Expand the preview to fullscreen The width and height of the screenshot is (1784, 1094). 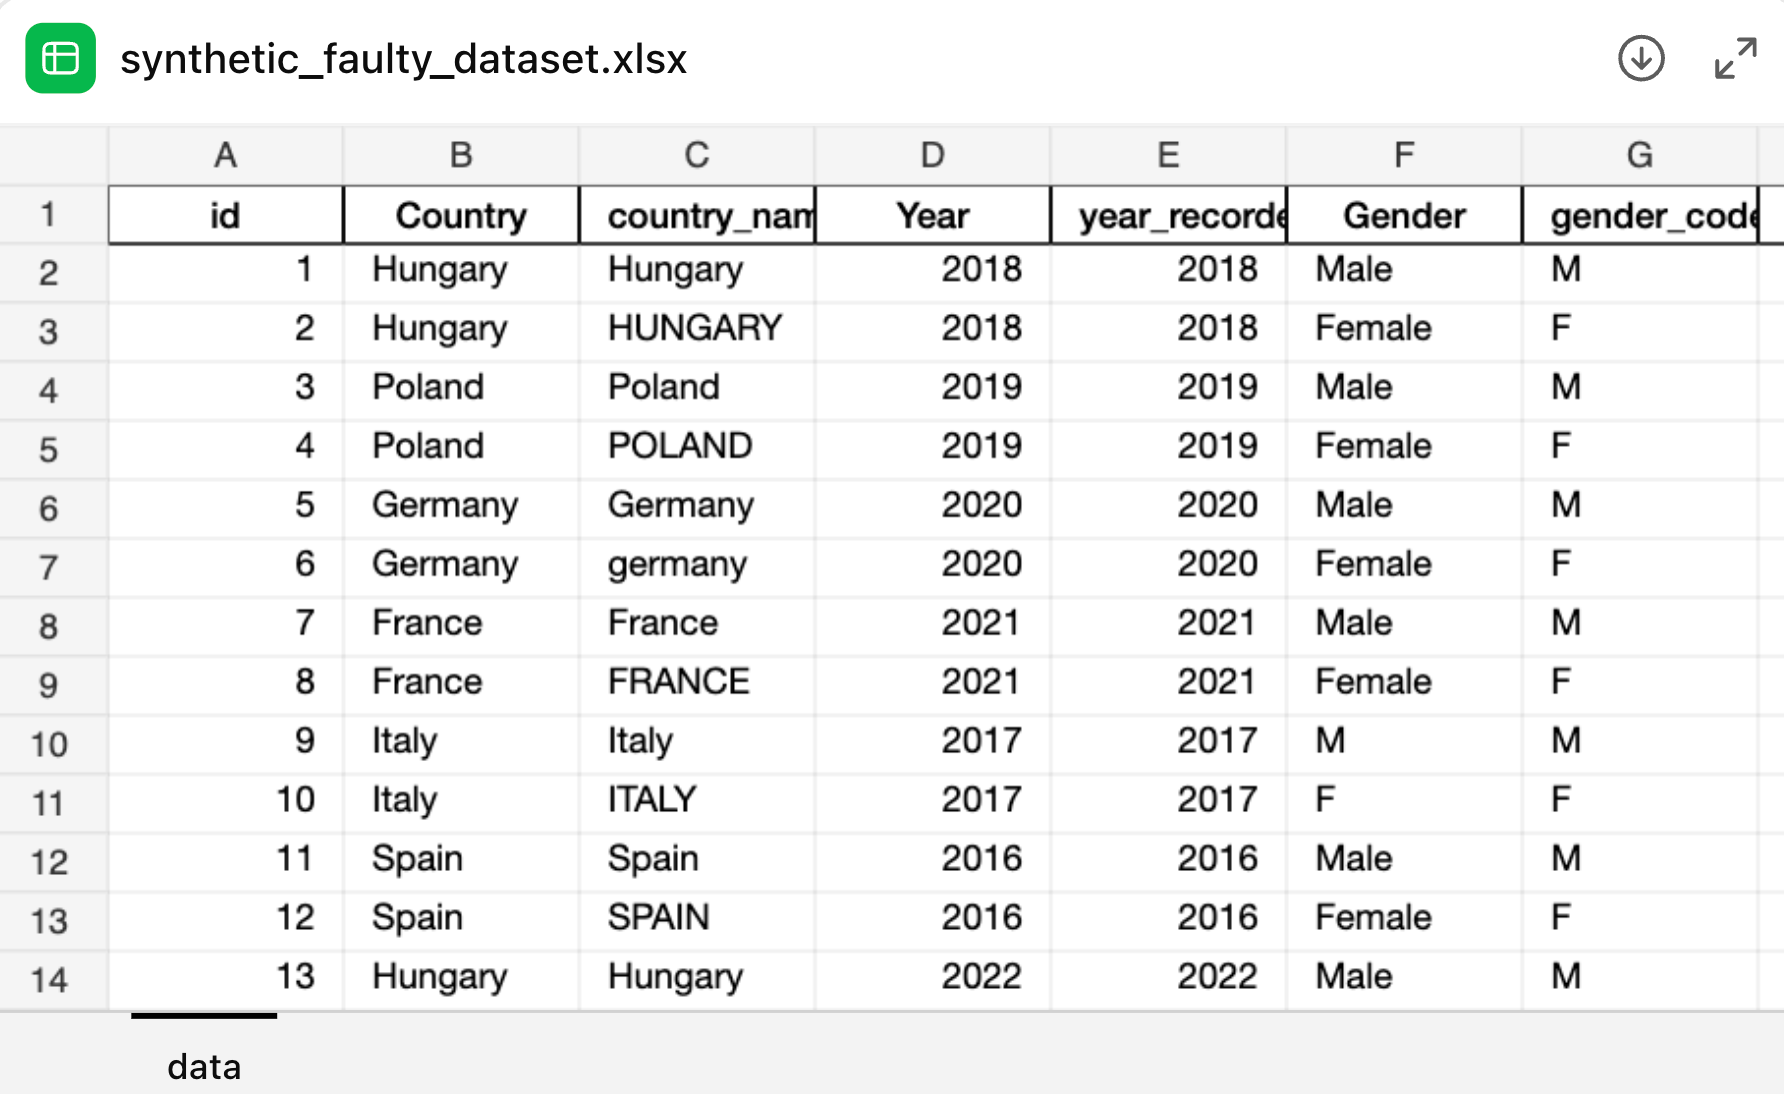1735,59
